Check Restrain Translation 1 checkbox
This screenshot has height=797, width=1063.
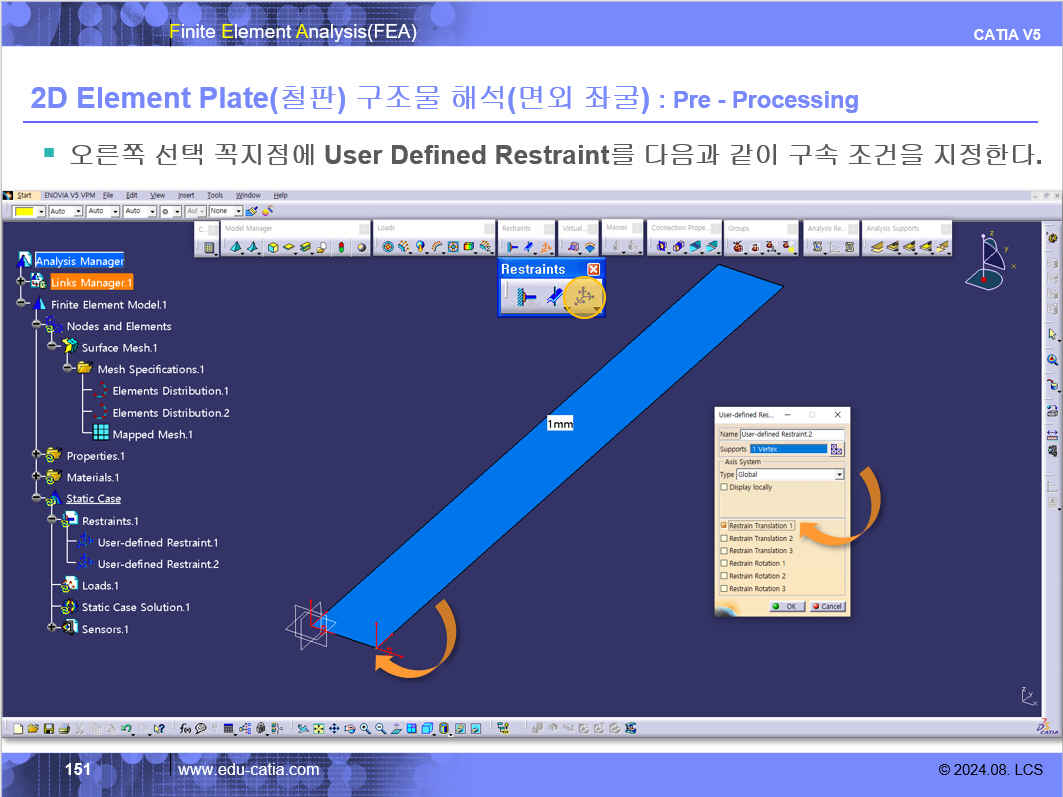click(x=723, y=525)
